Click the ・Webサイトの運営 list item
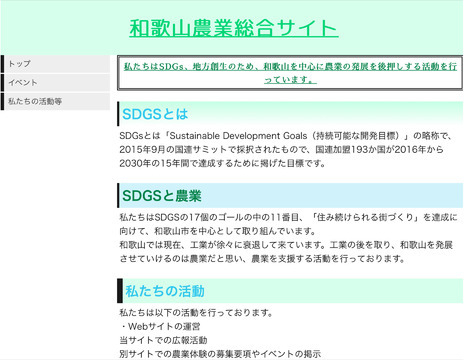Image resolution: width=464 pixels, height=360 pixels. pyautogui.click(x=160, y=326)
